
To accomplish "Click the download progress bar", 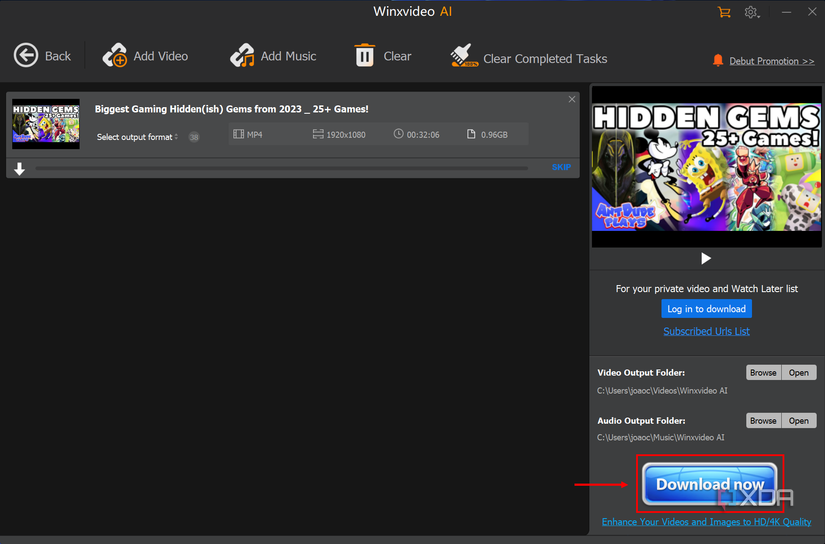I will coord(281,168).
